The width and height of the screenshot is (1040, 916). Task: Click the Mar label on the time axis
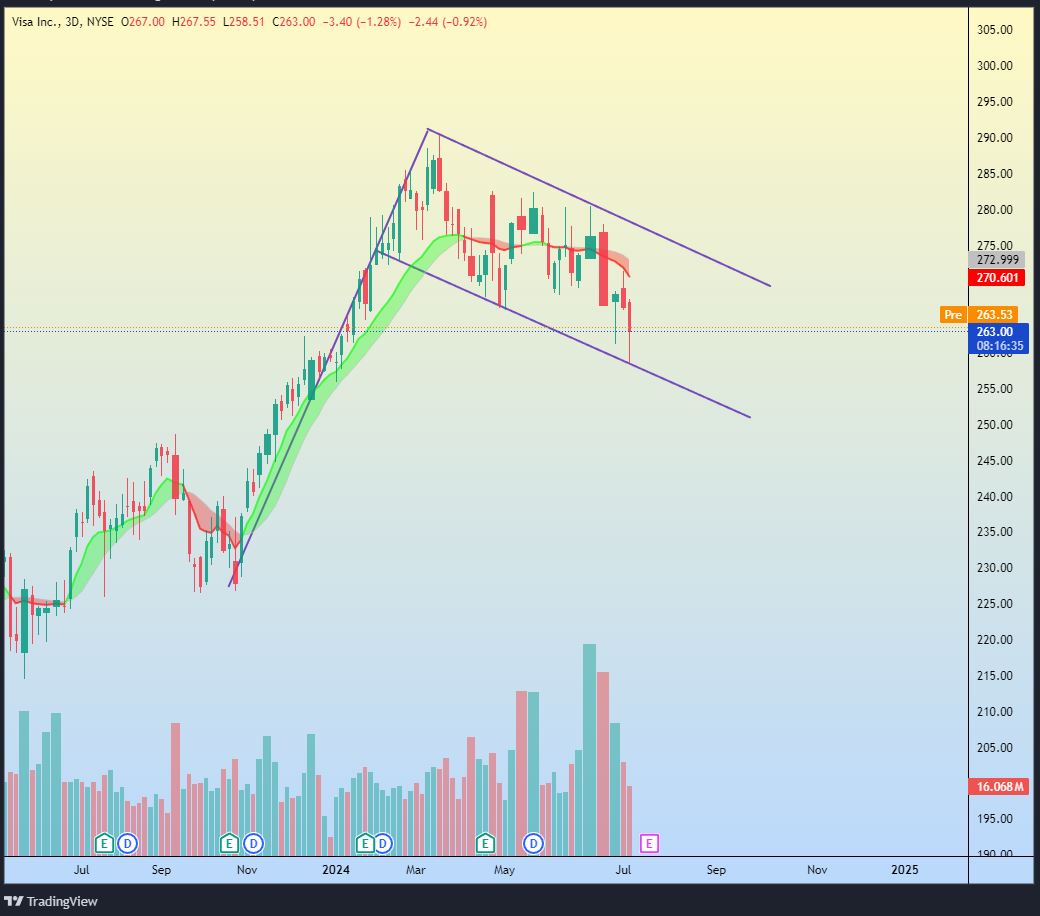(415, 870)
